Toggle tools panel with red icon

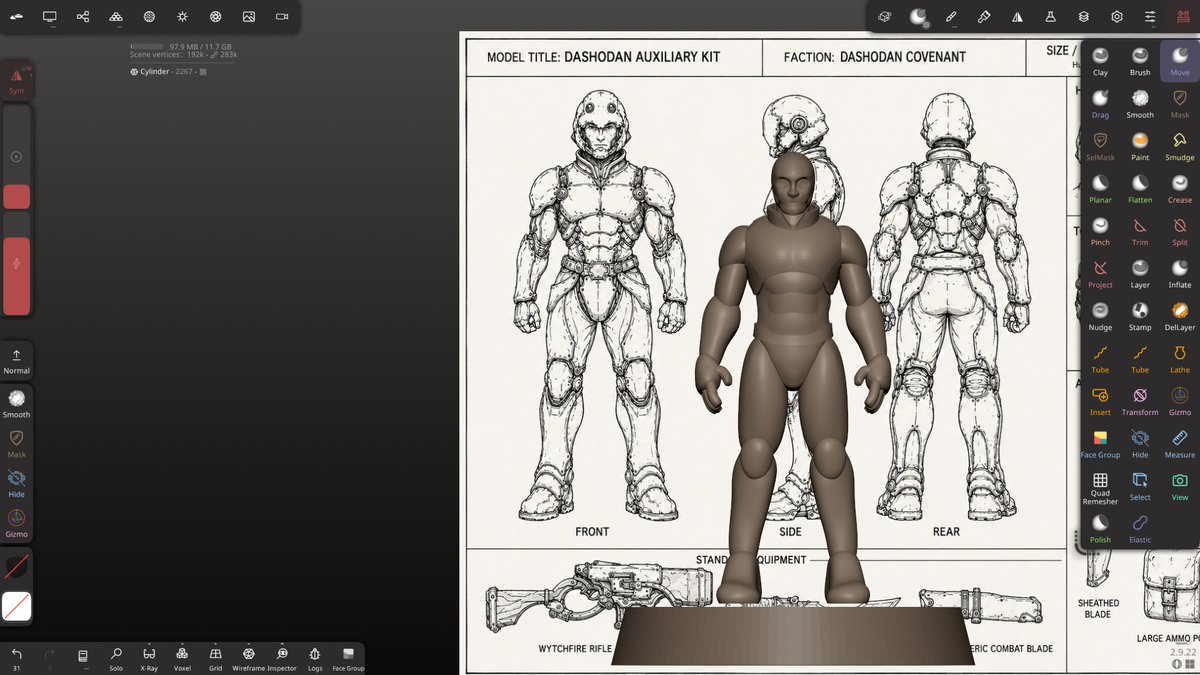(x=1184, y=17)
